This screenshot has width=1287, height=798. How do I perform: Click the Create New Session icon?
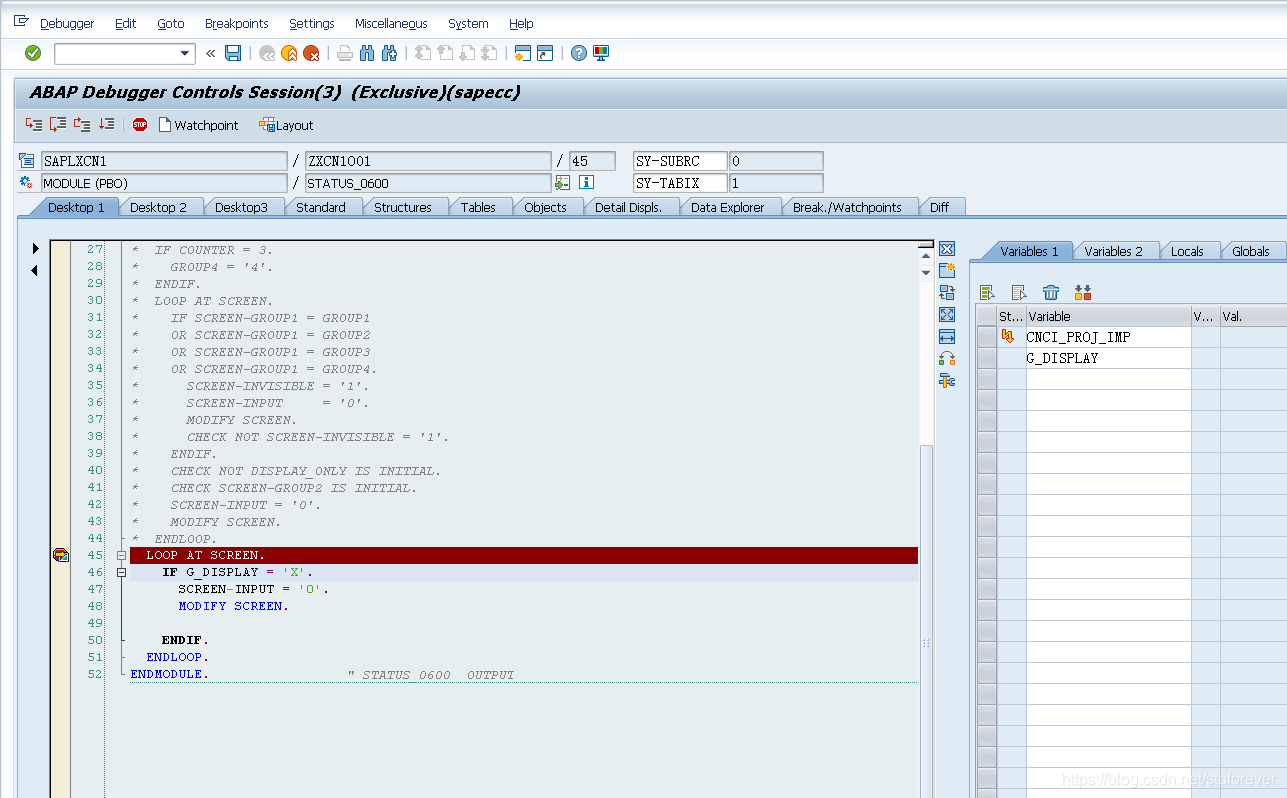[523, 53]
